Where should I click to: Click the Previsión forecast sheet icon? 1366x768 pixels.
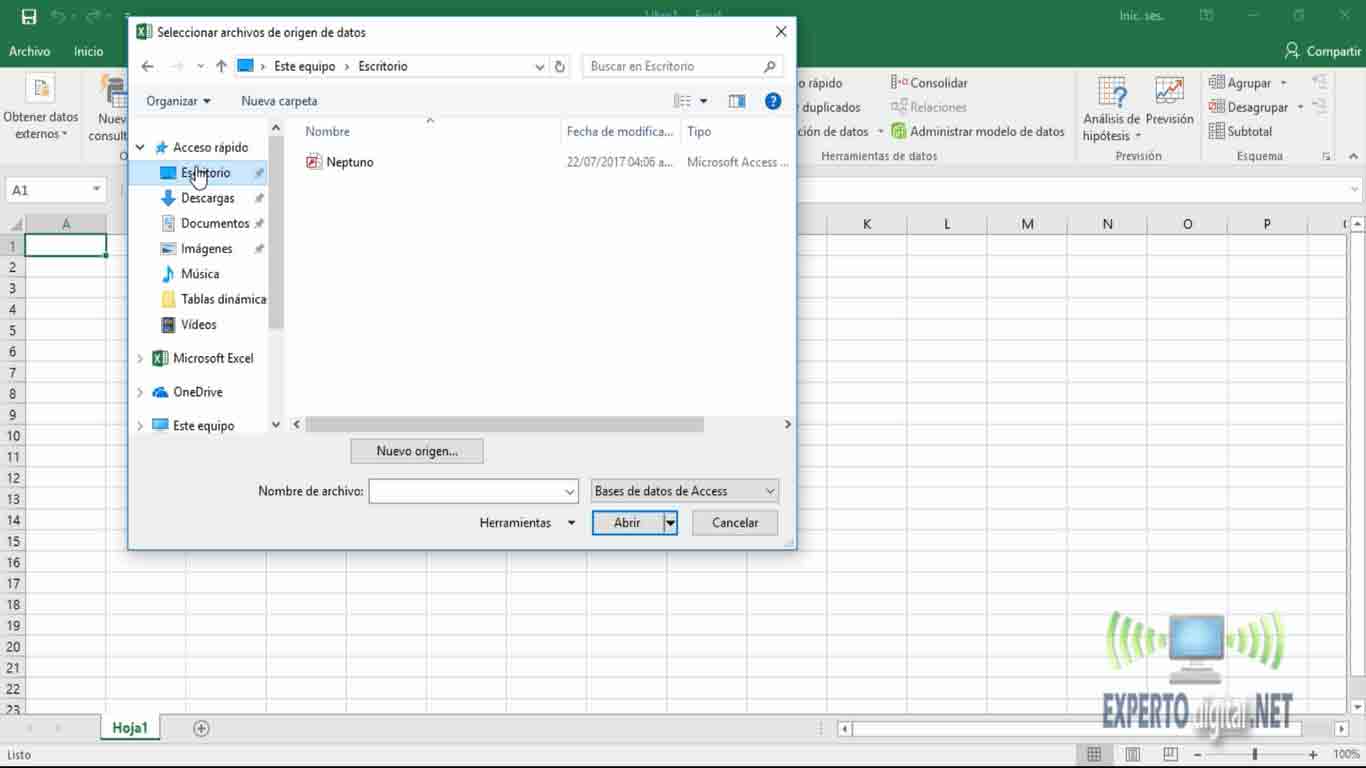click(1169, 92)
